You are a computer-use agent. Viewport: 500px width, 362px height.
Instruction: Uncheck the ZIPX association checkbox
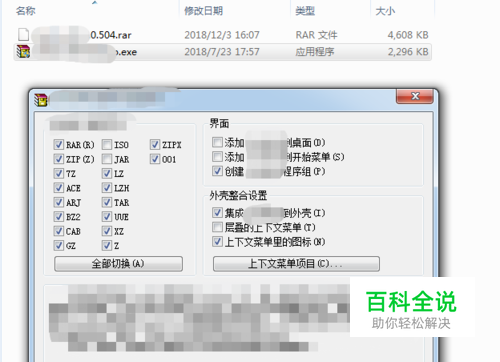click(x=155, y=145)
